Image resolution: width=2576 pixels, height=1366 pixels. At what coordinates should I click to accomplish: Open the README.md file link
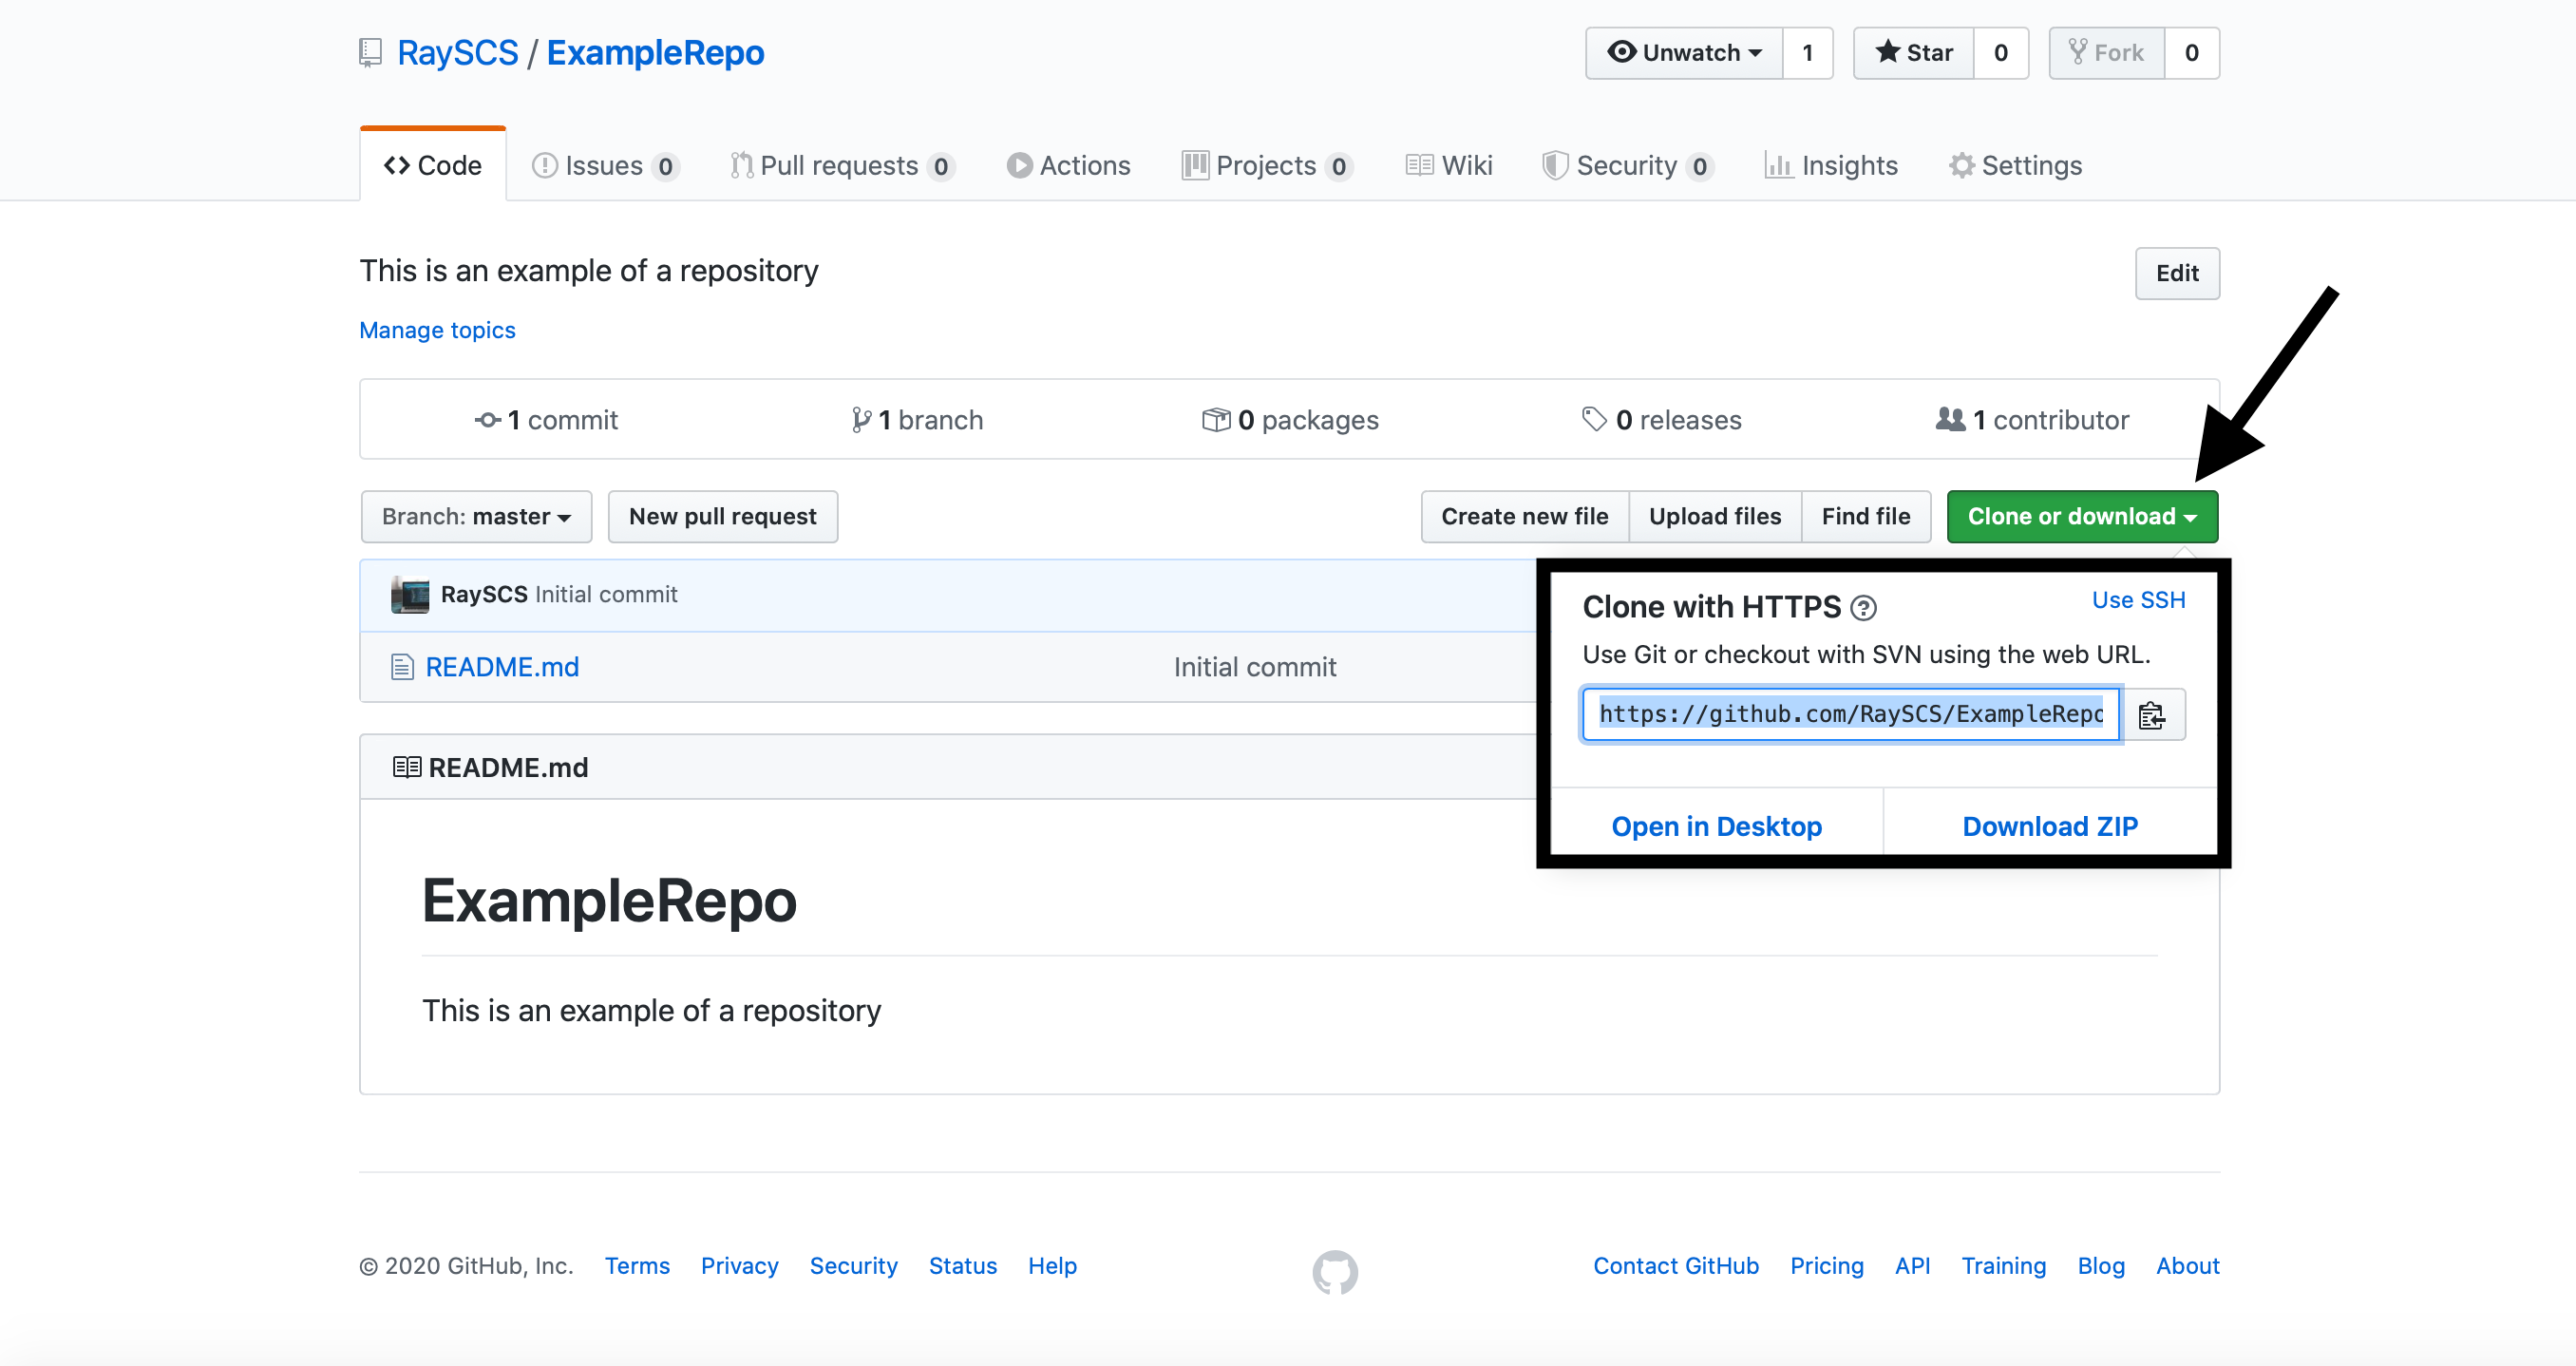(x=501, y=666)
